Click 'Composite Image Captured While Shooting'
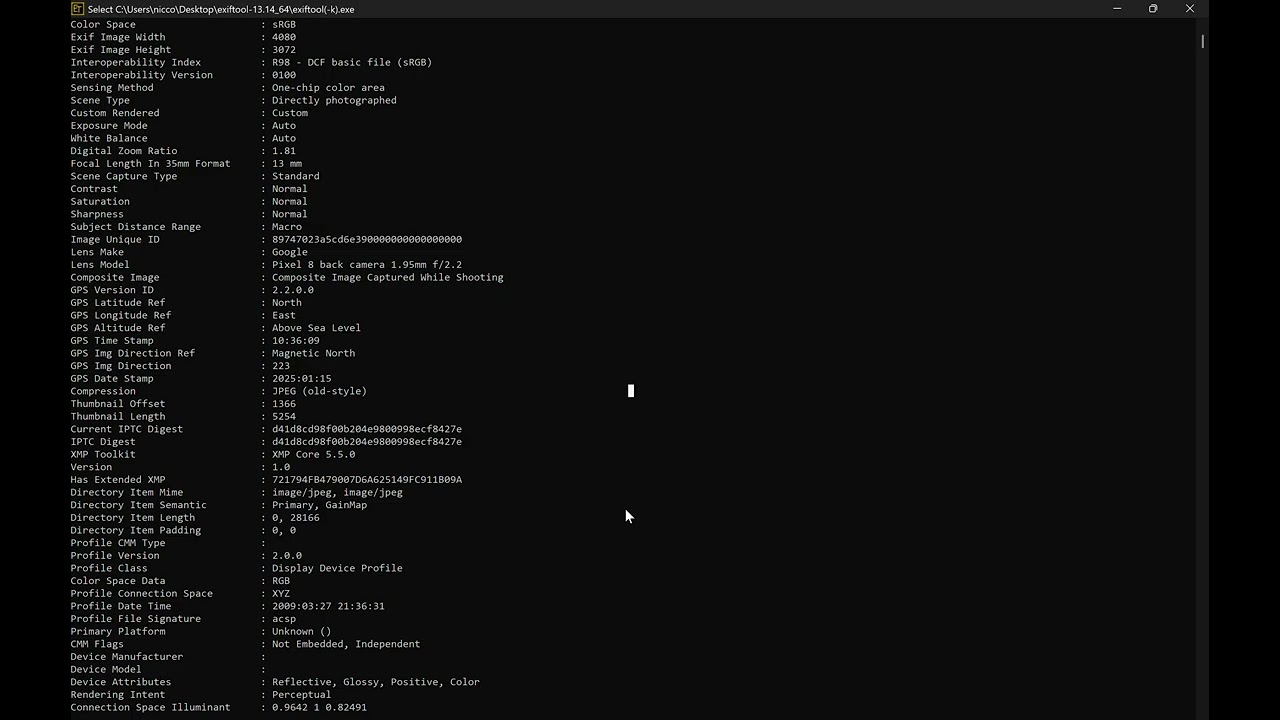 [388, 277]
